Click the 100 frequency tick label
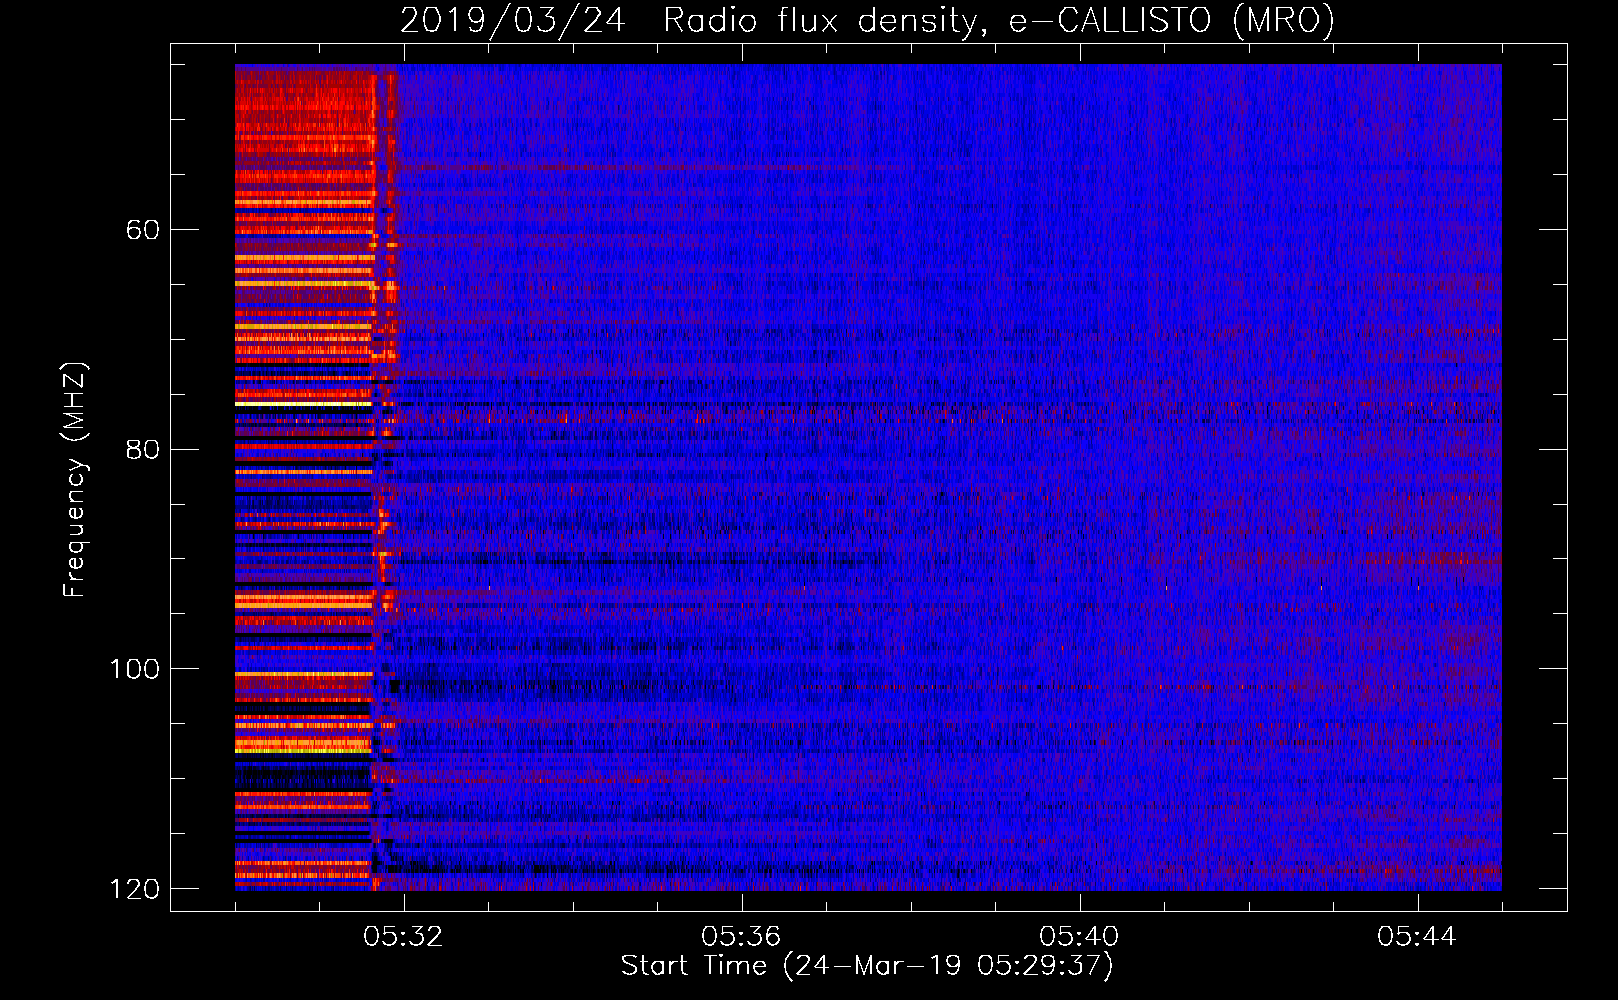Viewport: 1618px width, 1000px height. (135, 669)
